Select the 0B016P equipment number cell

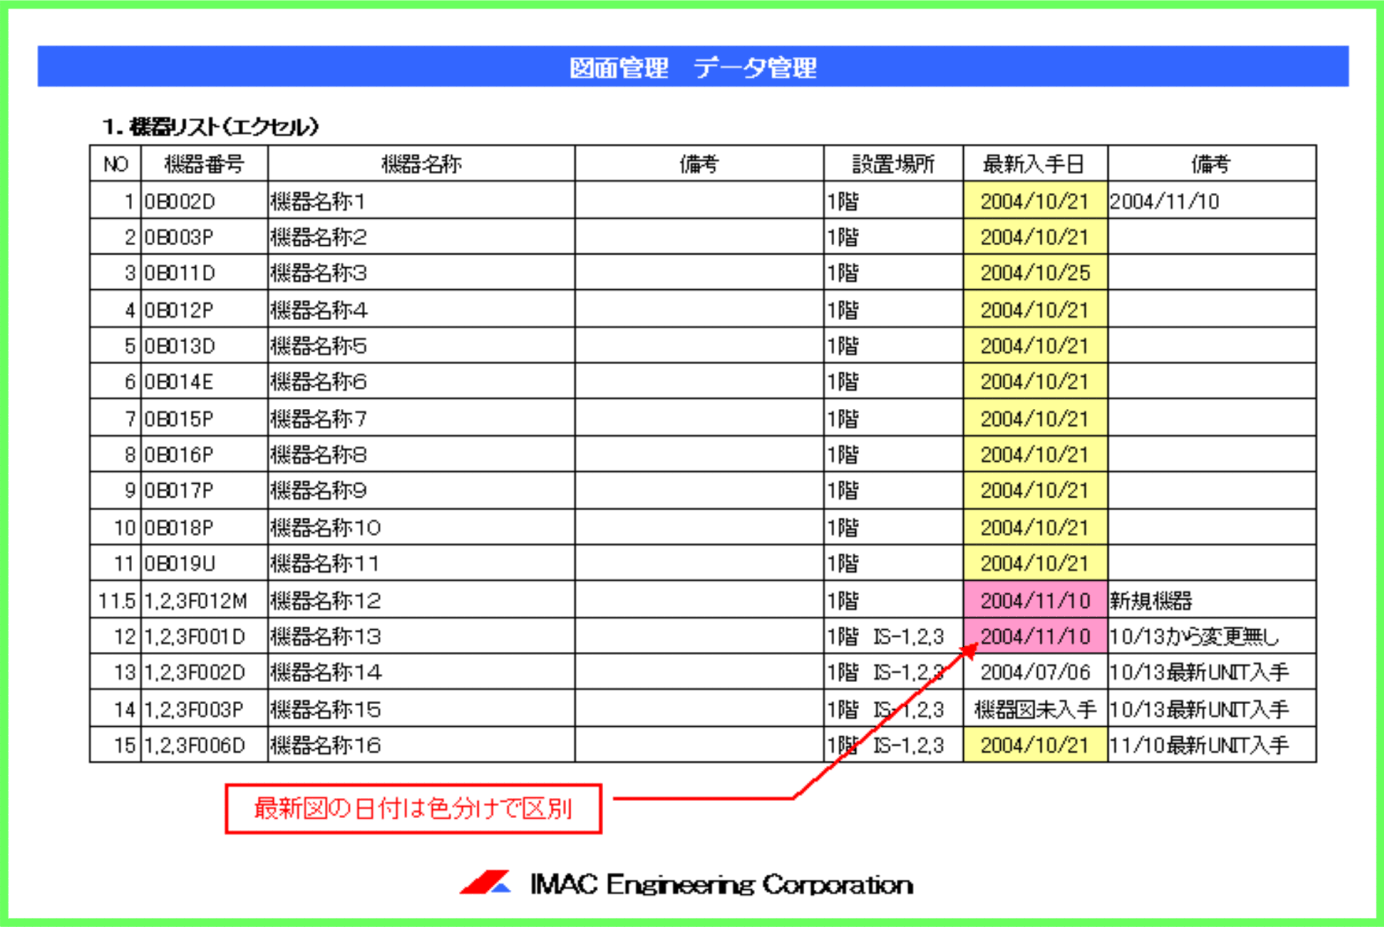coord(204,454)
